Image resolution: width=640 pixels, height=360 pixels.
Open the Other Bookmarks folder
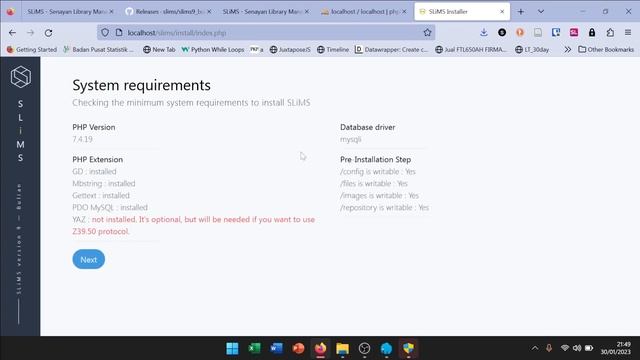click(606, 49)
